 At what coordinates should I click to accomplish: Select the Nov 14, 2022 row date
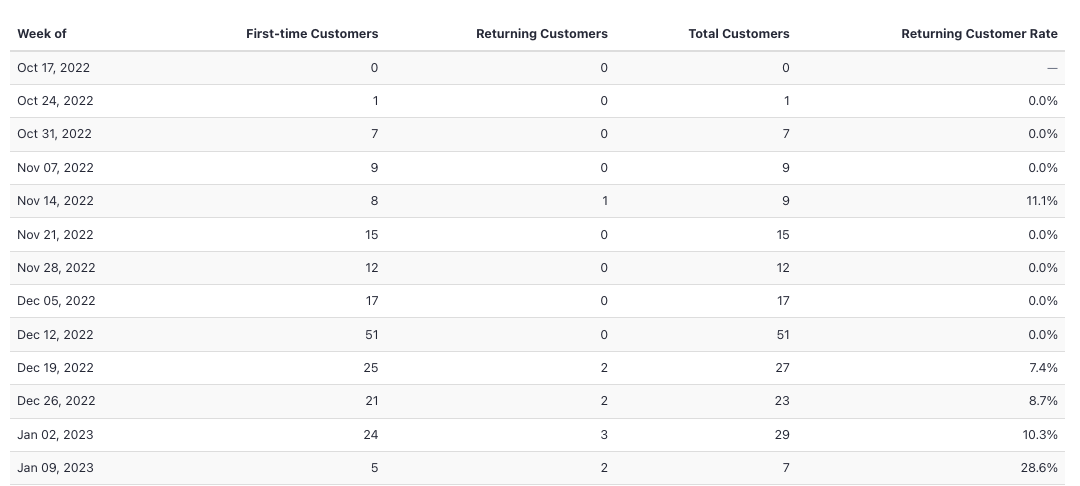(x=55, y=200)
